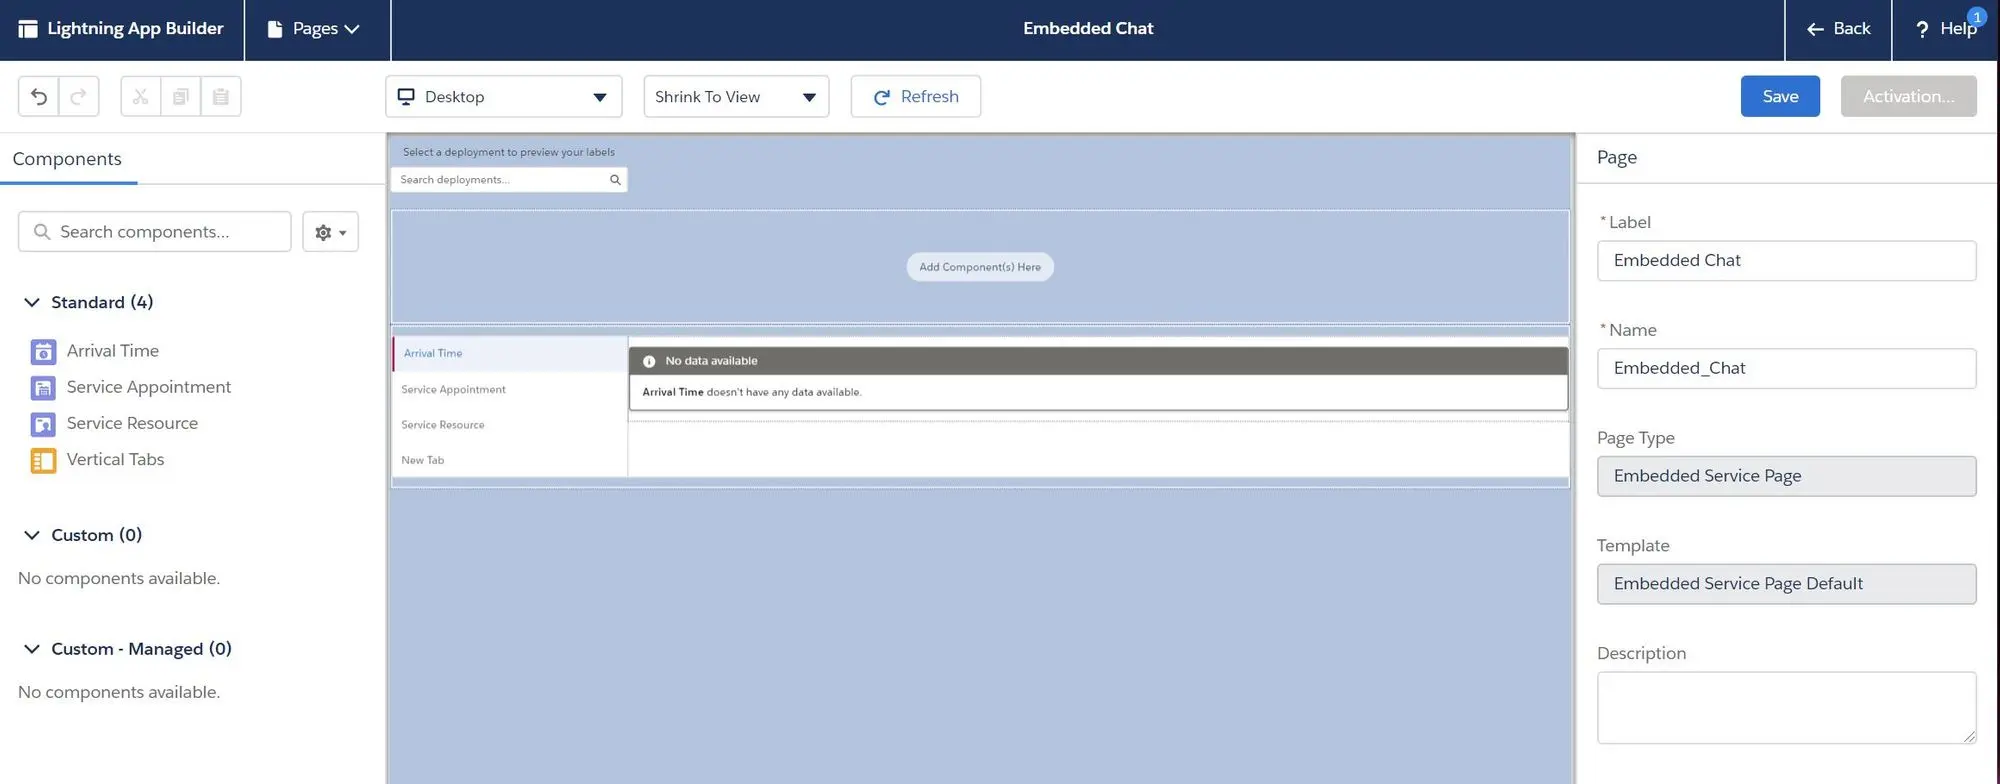Click the Arrival Time component icon
The image size is (2000, 784).
coord(43,352)
